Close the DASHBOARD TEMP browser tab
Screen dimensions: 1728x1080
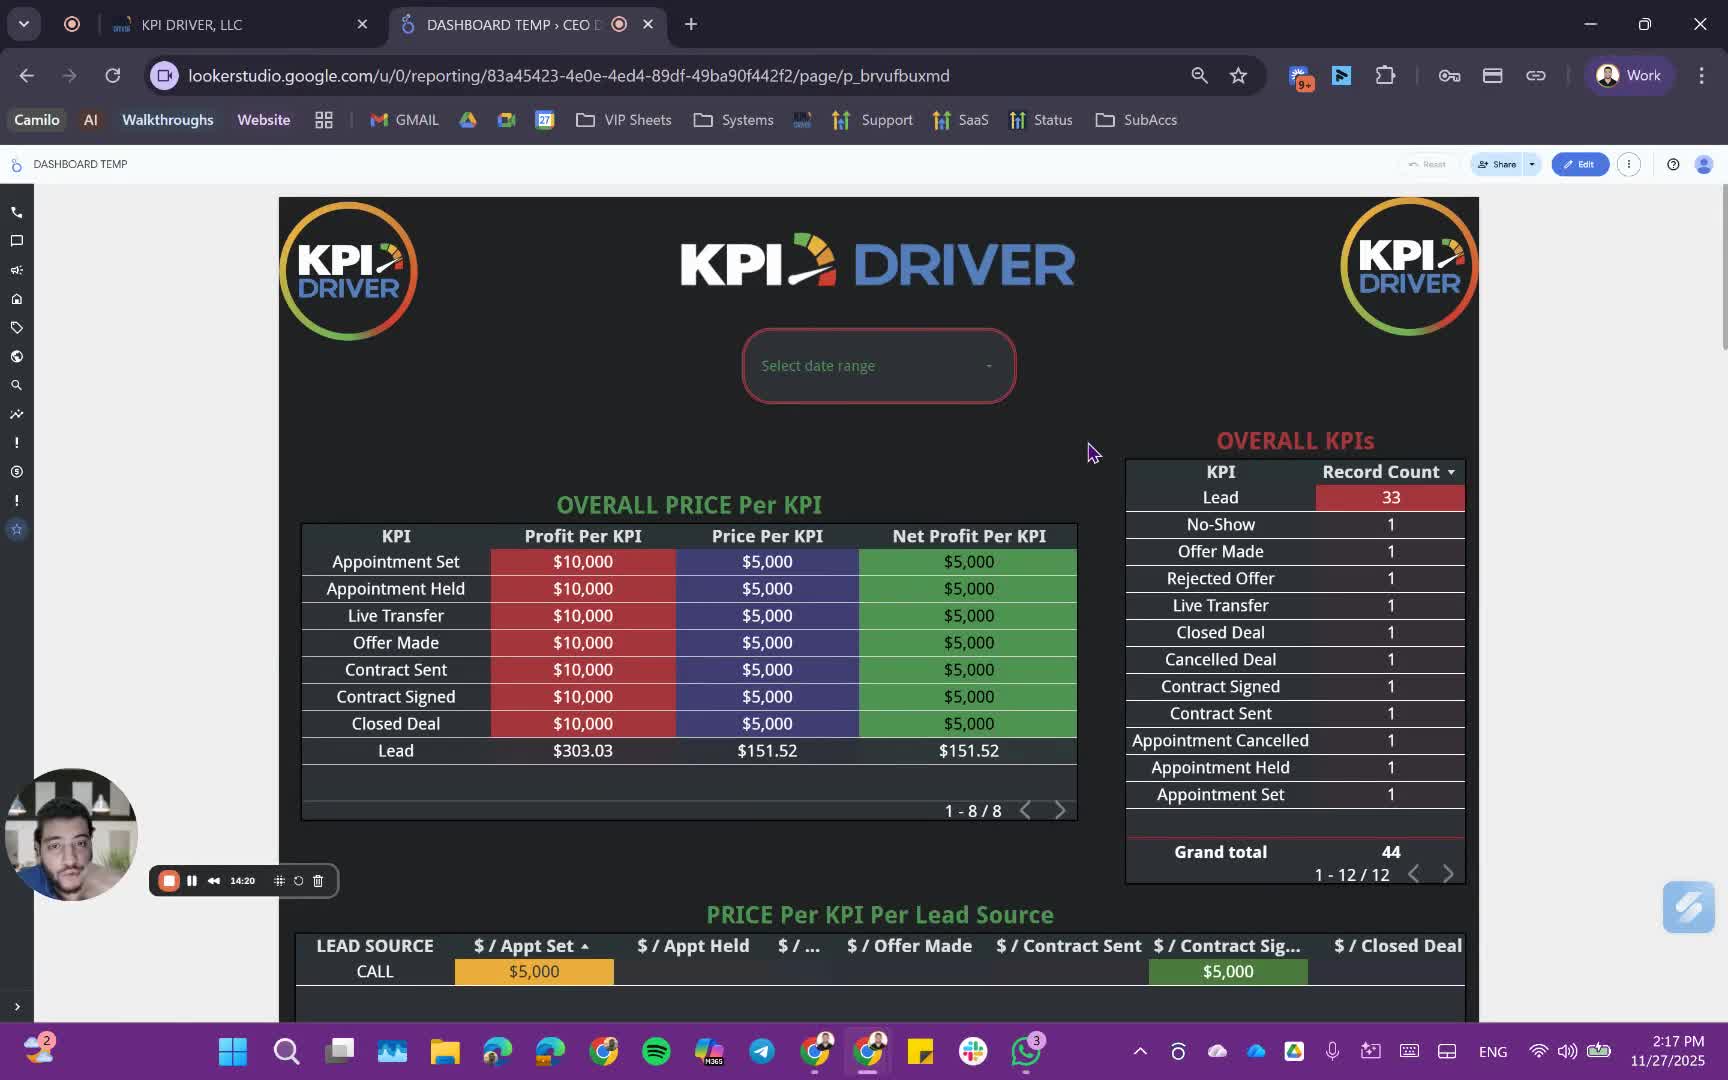648,24
